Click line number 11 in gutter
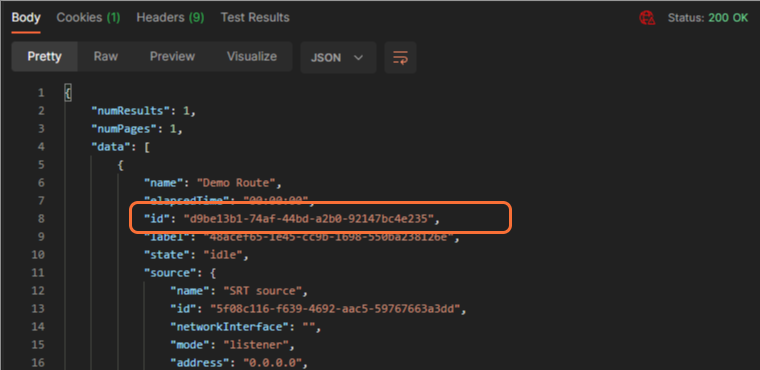Viewport: 760px width, 370px height. [x=38, y=273]
